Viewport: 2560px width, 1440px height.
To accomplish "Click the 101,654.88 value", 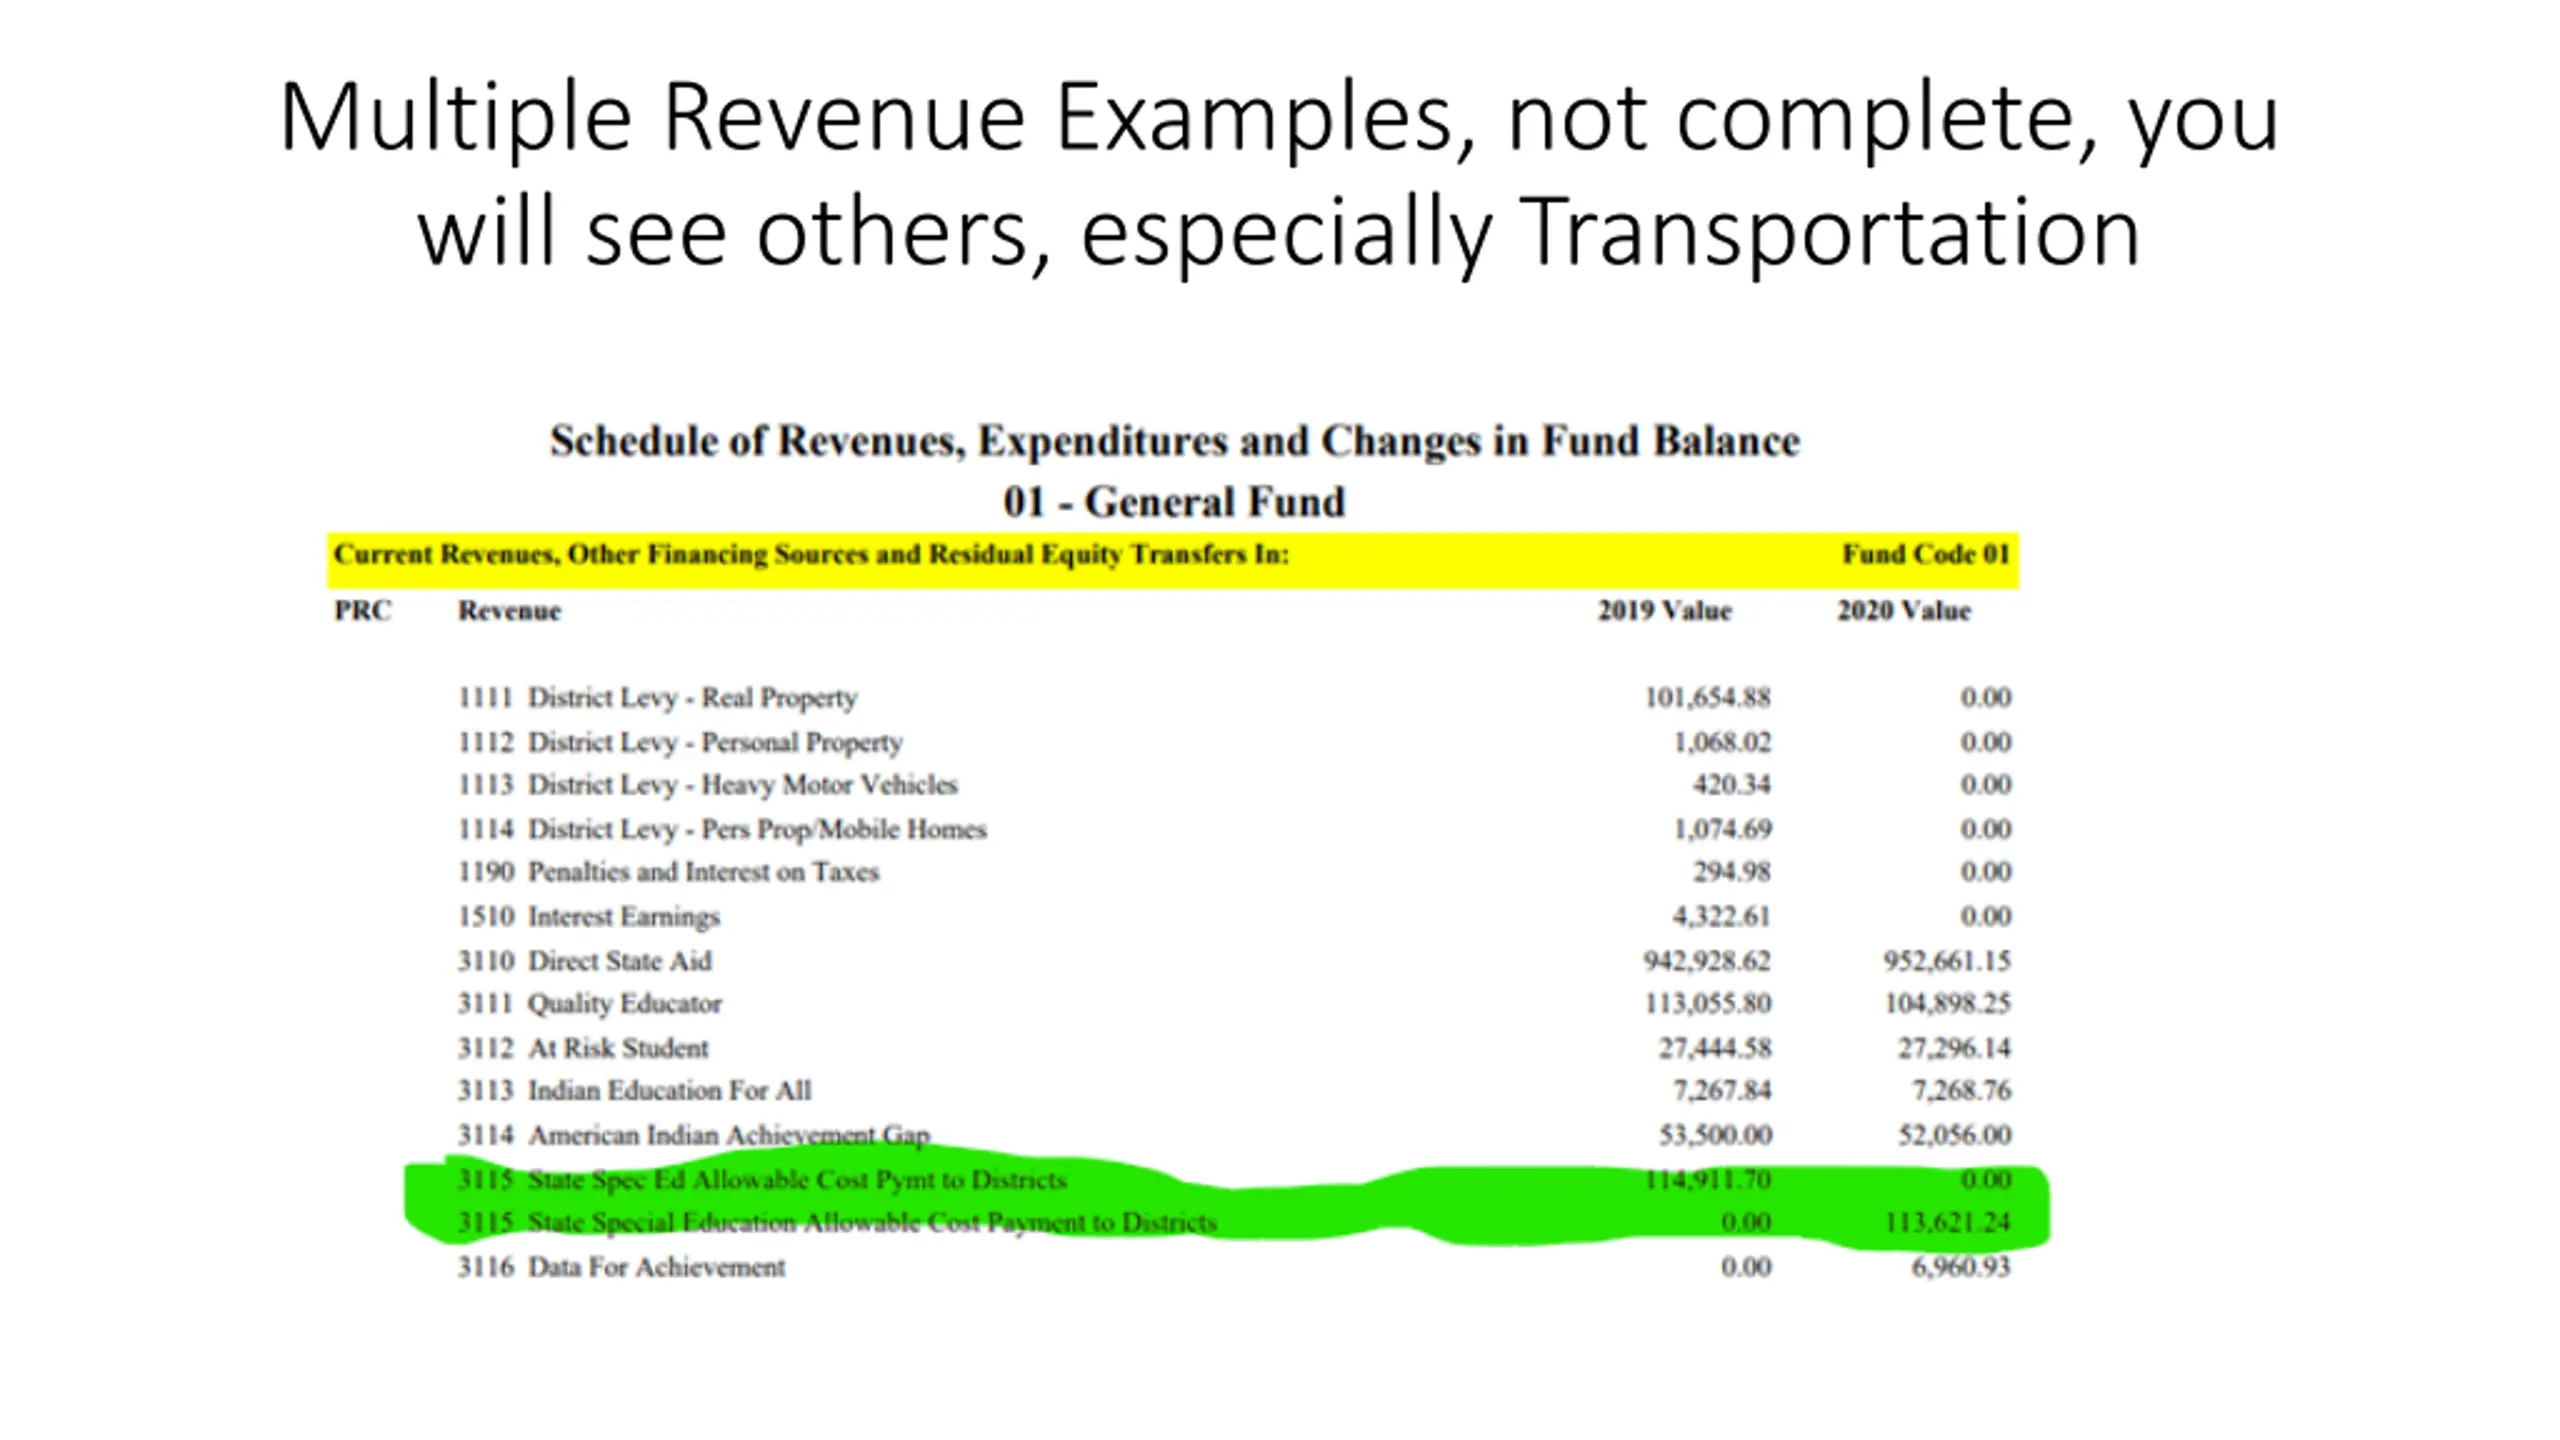I will 1707,697.
